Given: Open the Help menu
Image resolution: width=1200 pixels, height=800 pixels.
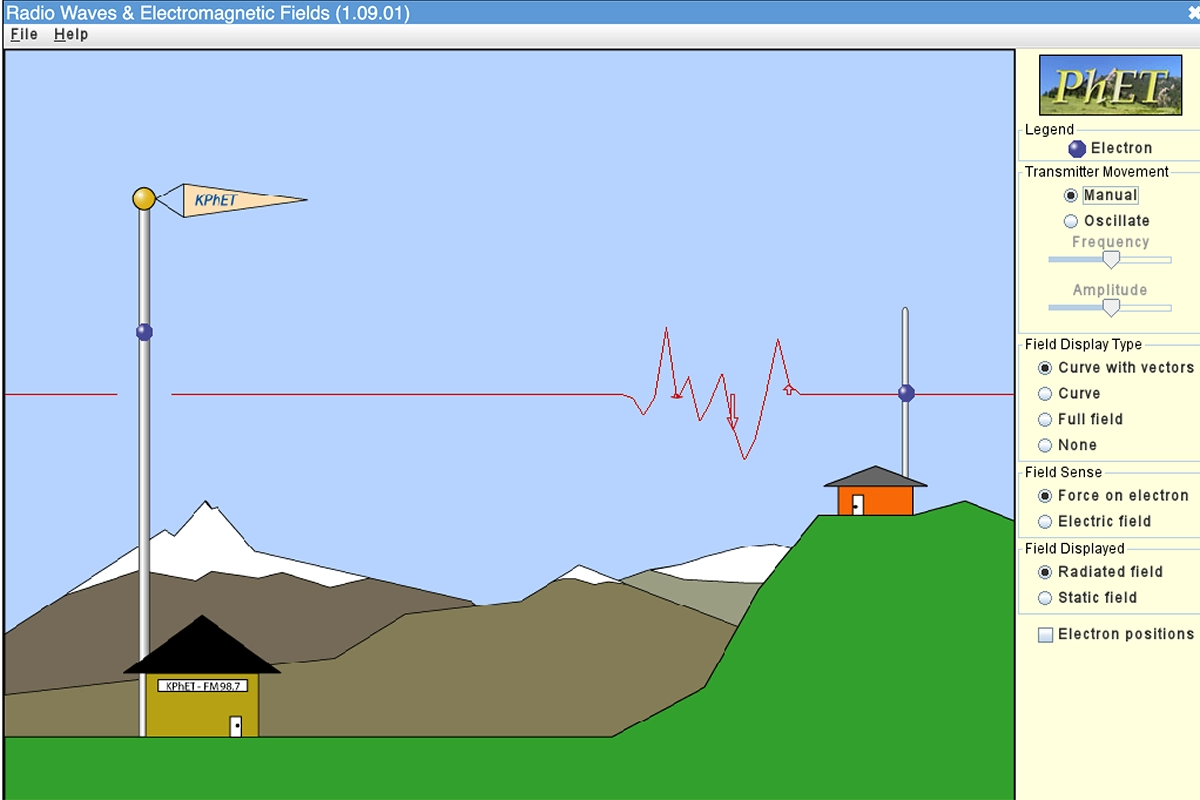Looking at the screenshot, I should pyautogui.click(x=71, y=34).
